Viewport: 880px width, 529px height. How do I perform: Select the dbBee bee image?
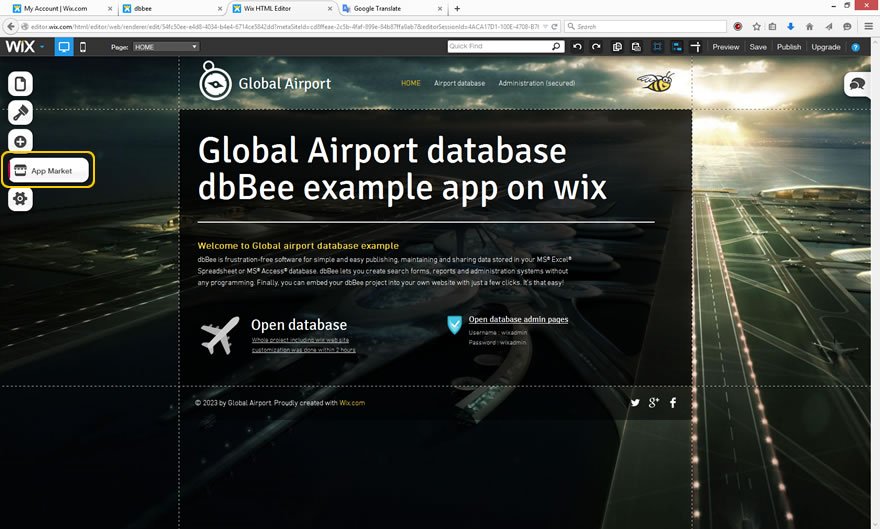coord(656,82)
